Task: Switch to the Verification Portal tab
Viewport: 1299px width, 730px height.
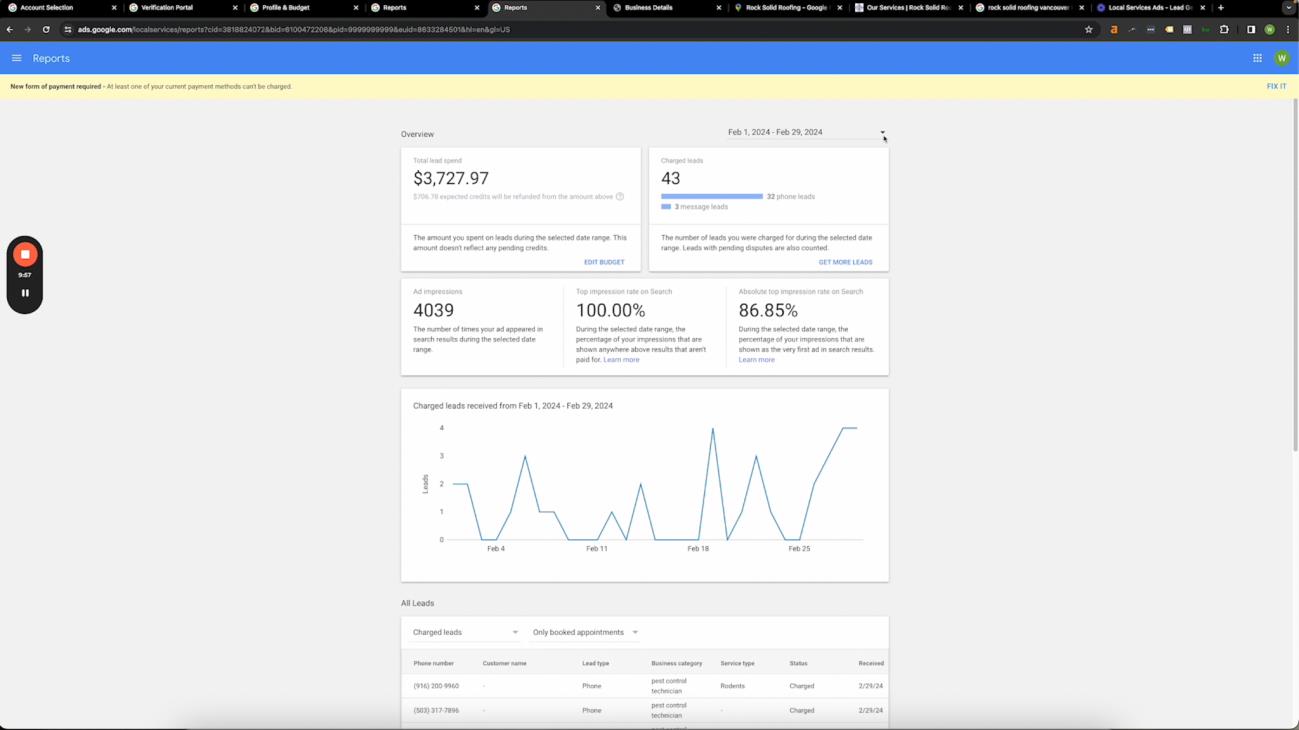Action: [181, 8]
